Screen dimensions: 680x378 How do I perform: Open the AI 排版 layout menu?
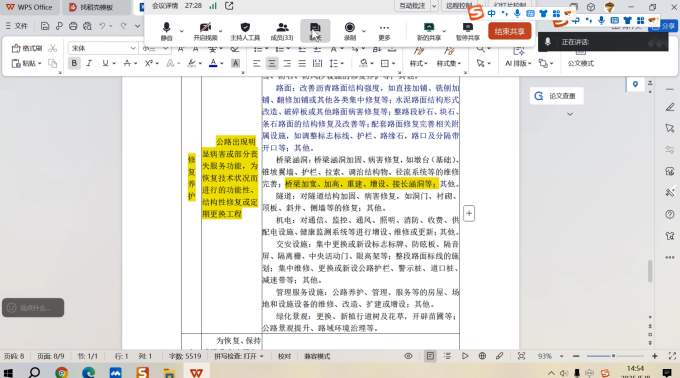(518, 63)
